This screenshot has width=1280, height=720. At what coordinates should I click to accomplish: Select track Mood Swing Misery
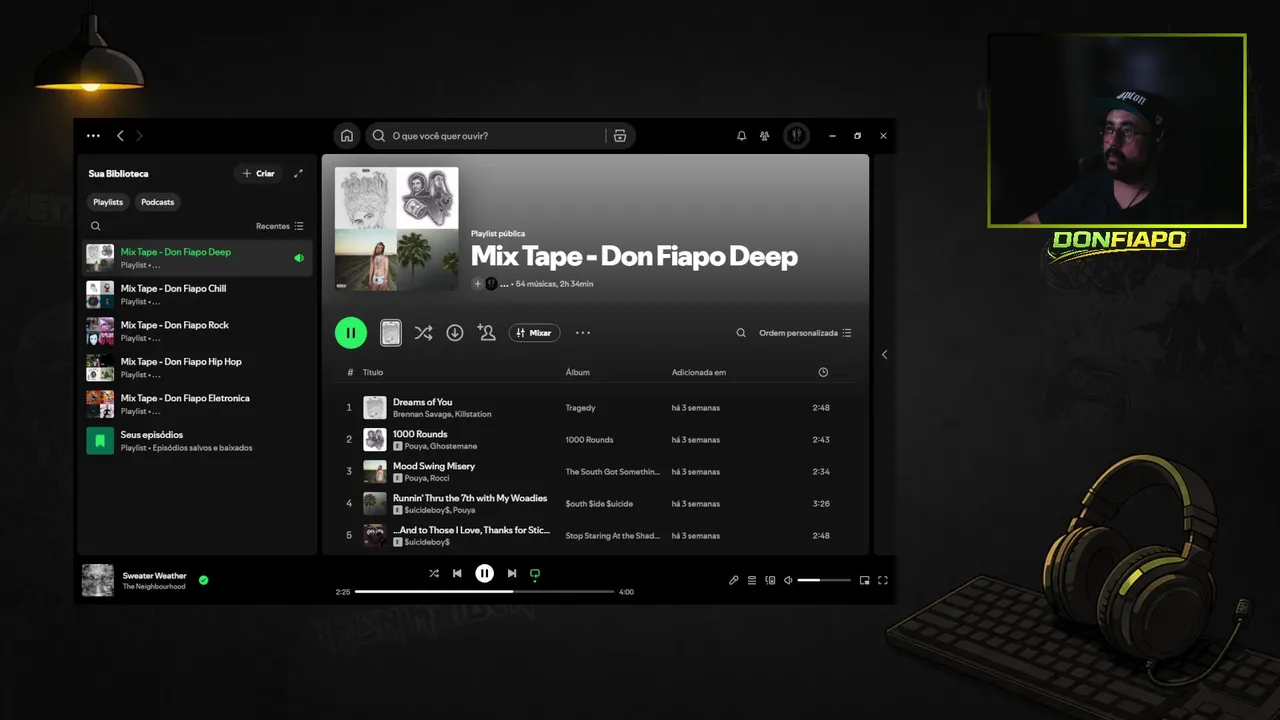(x=434, y=466)
